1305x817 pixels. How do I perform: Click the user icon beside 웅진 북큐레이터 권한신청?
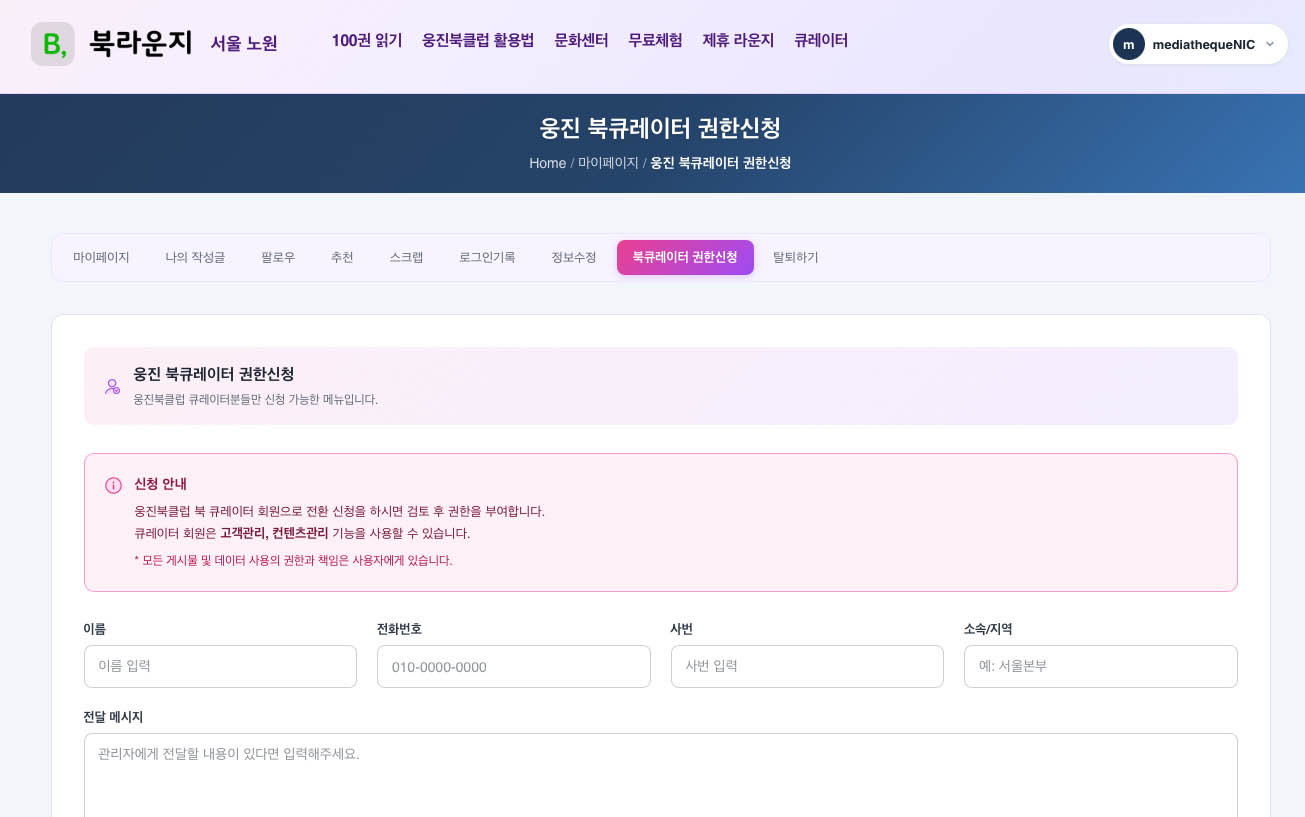[112, 386]
